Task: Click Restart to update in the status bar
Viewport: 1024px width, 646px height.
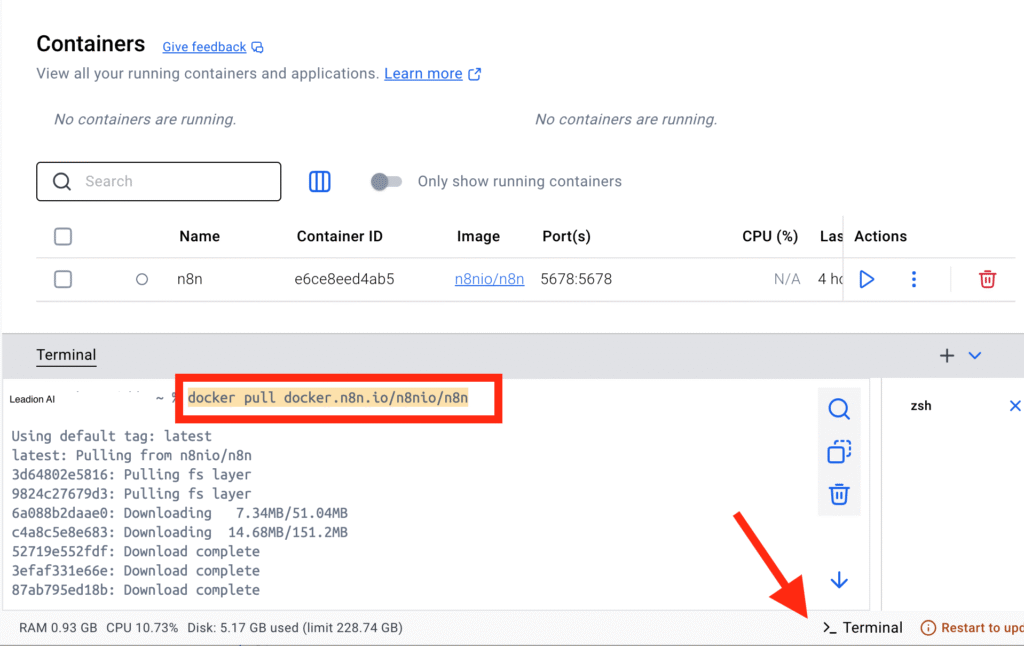Action: [978, 627]
